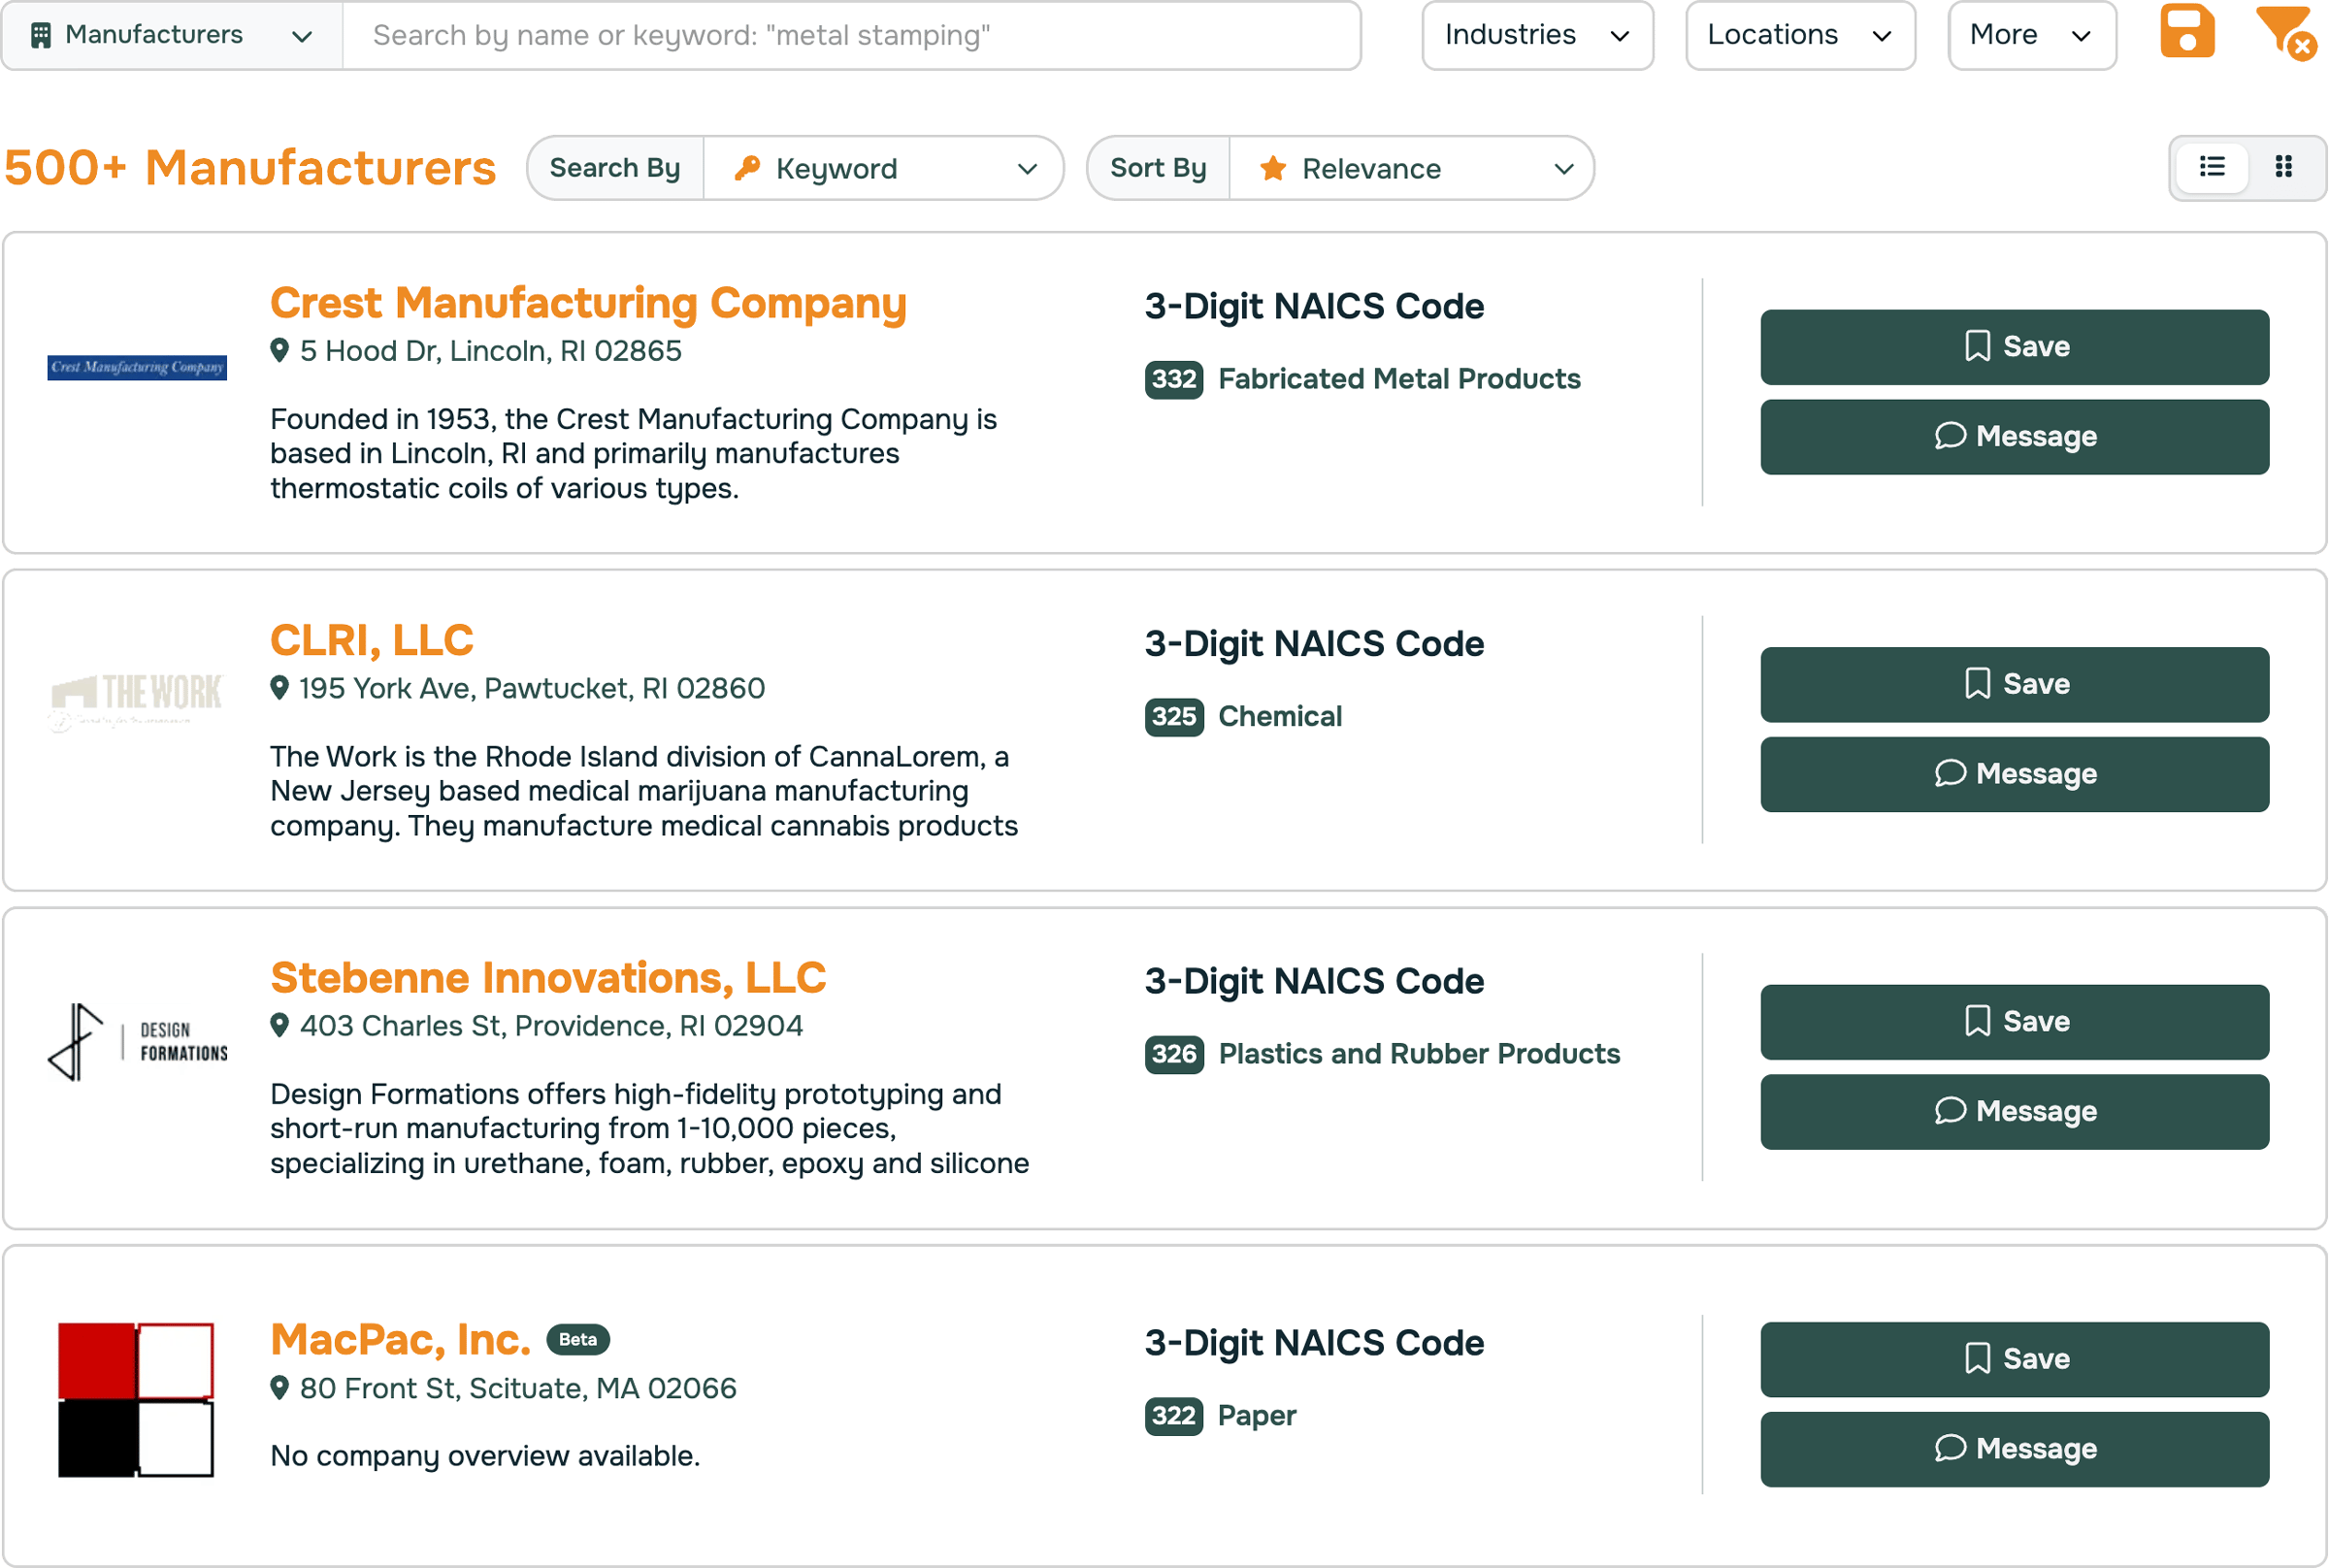Click the map pin beside 195 York Ave
The image size is (2329, 1568).
(x=280, y=688)
